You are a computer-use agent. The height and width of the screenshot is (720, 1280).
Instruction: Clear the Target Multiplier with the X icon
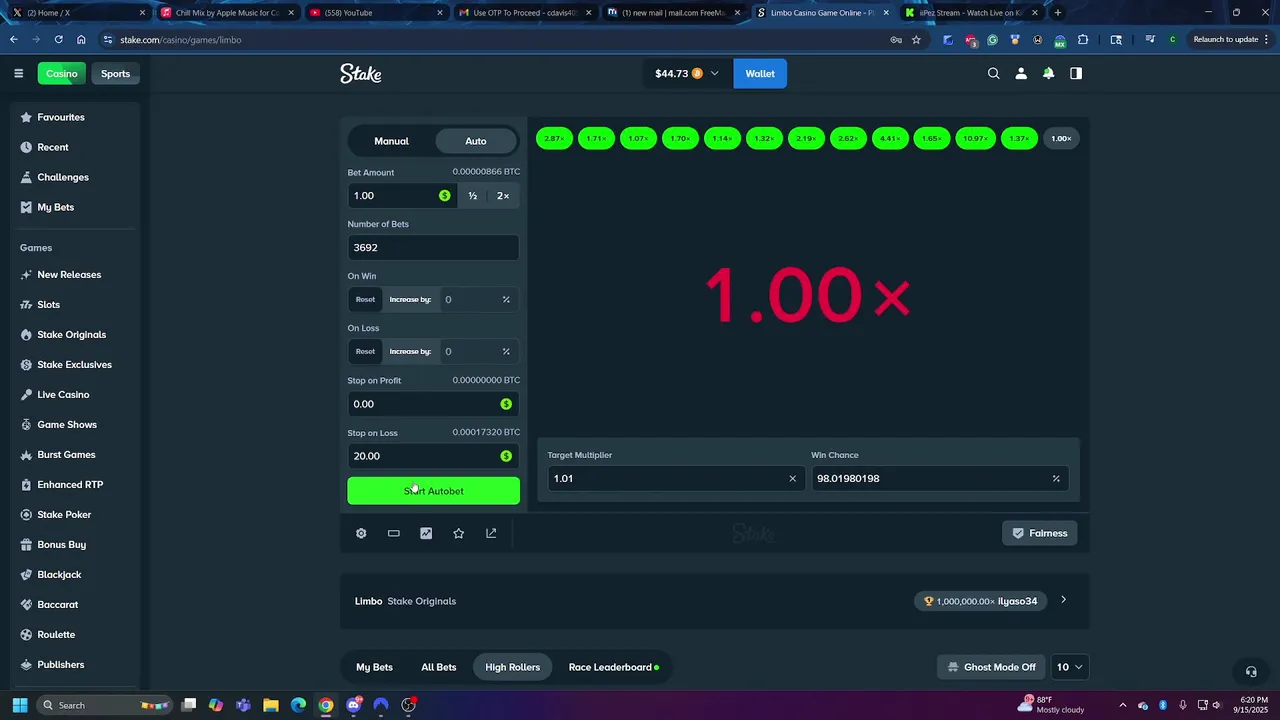click(x=793, y=478)
